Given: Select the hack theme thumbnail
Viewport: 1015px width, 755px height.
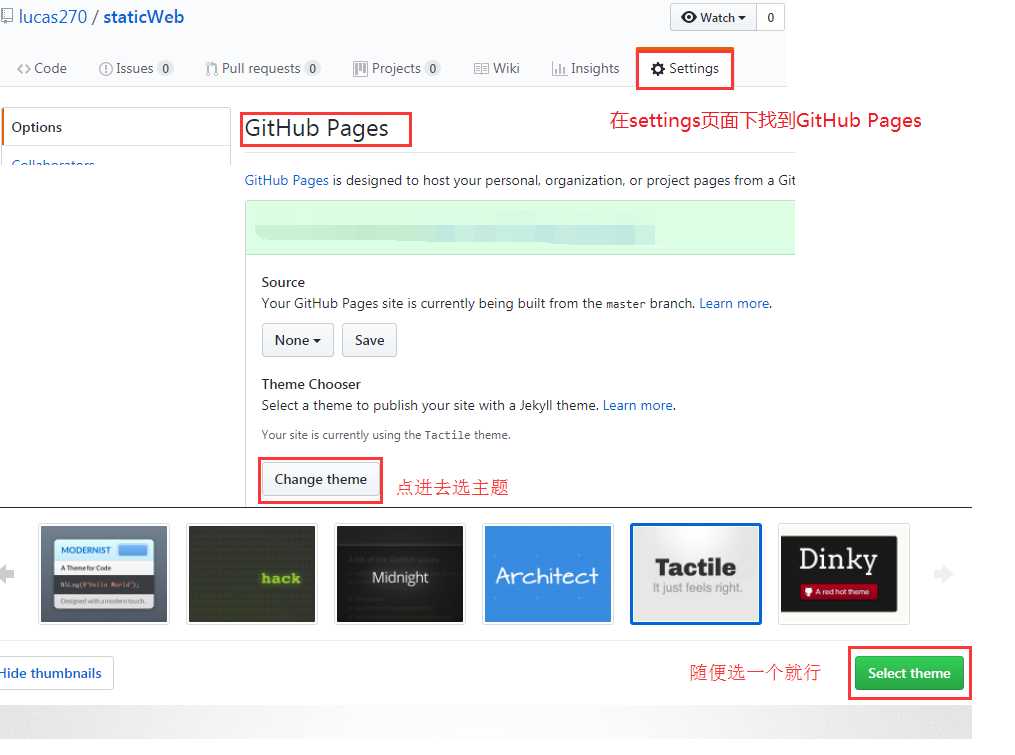Looking at the screenshot, I should [x=252, y=574].
